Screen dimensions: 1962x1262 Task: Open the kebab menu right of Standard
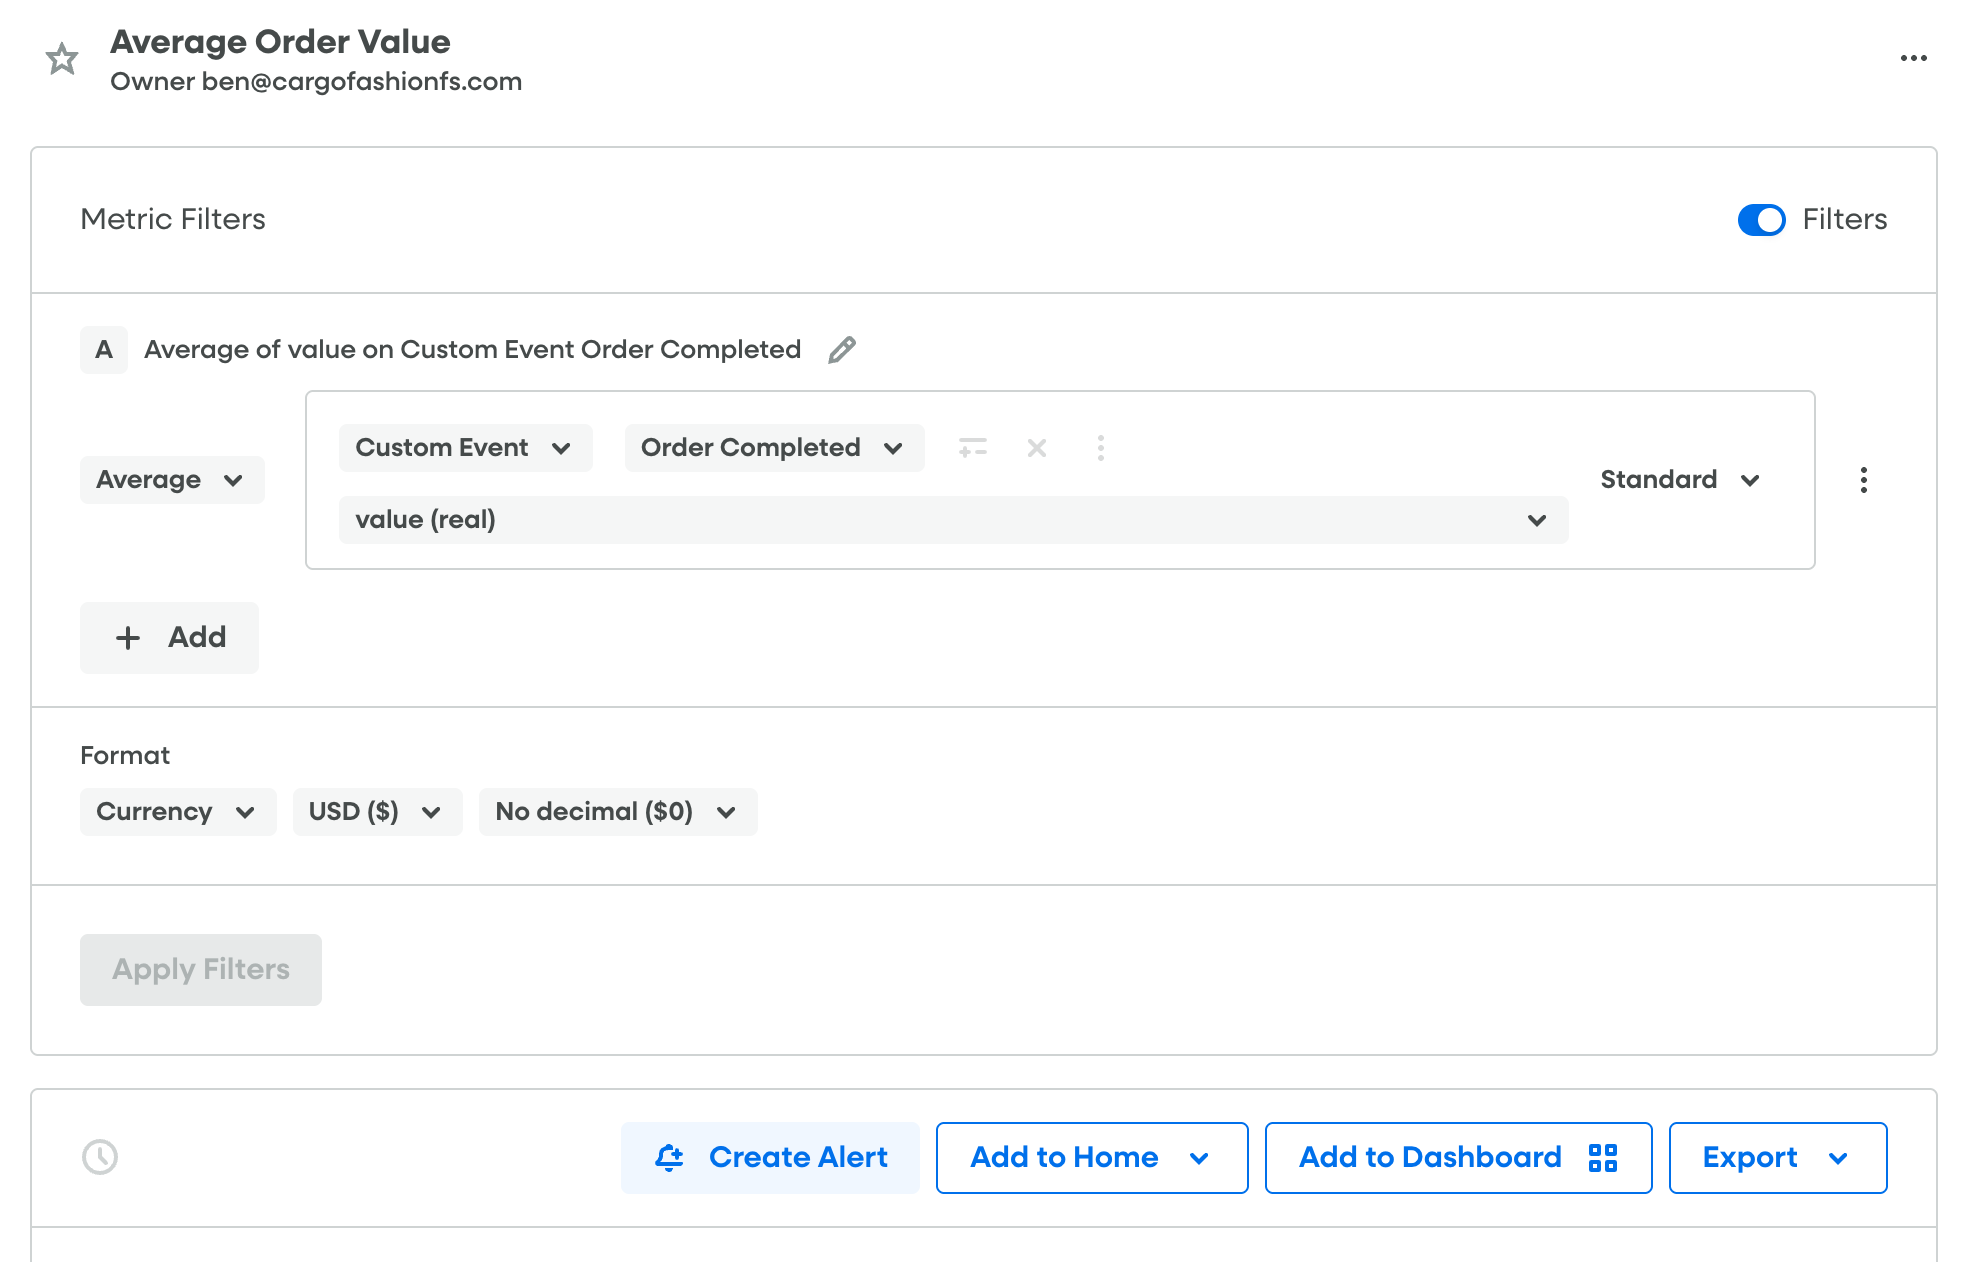[1863, 480]
